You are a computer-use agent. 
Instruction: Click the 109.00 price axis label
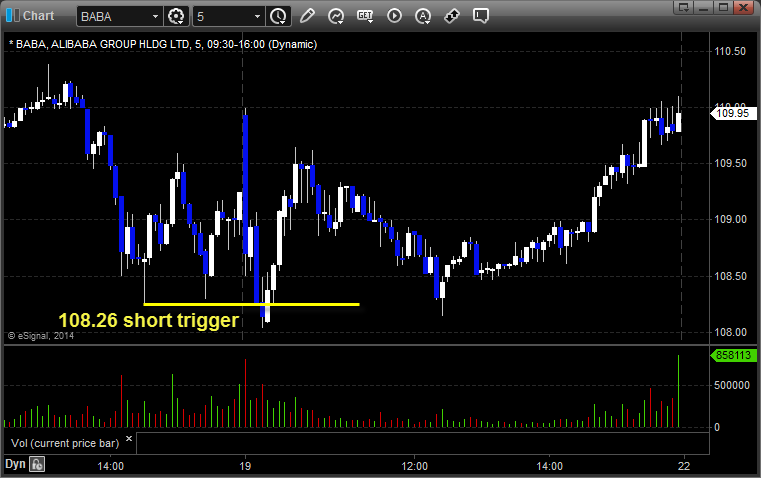click(730, 220)
